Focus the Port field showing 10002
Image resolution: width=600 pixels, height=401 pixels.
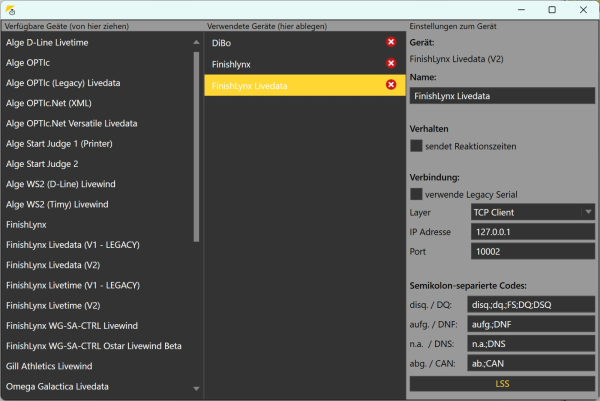tap(532, 251)
